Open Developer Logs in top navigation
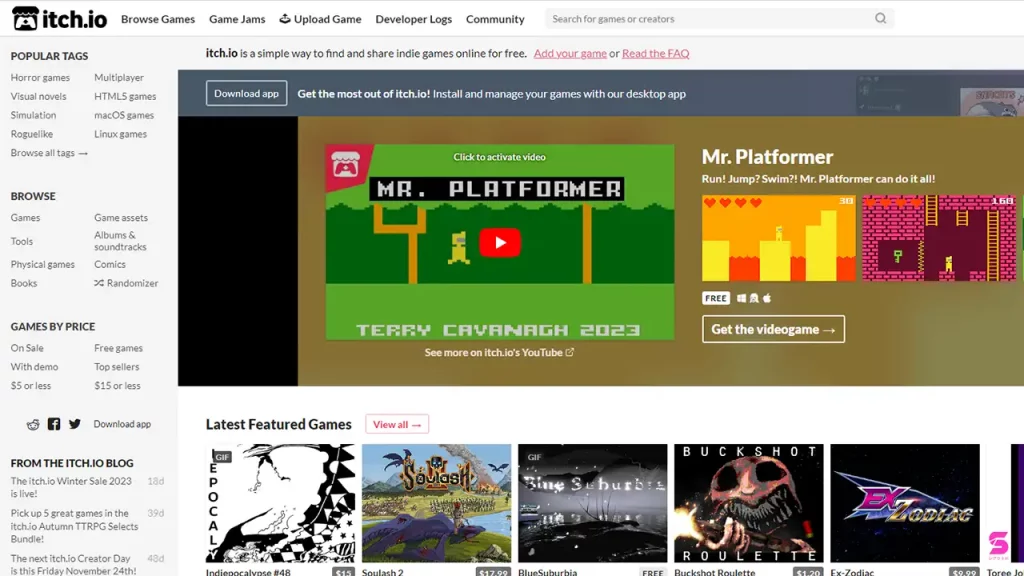The width and height of the screenshot is (1024, 576). (x=413, y=19)
